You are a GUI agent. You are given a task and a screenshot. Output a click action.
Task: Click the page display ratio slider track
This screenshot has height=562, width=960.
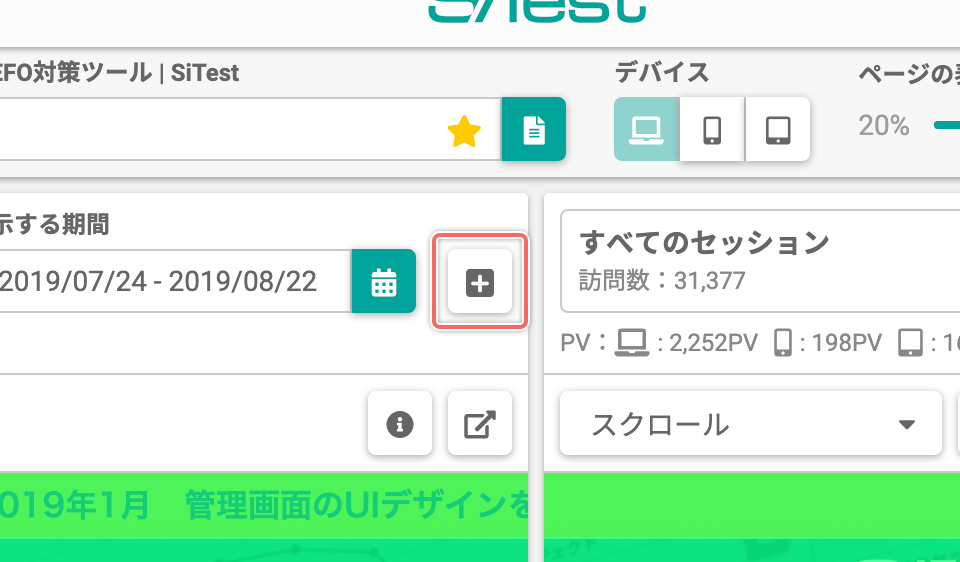(947, 126)
